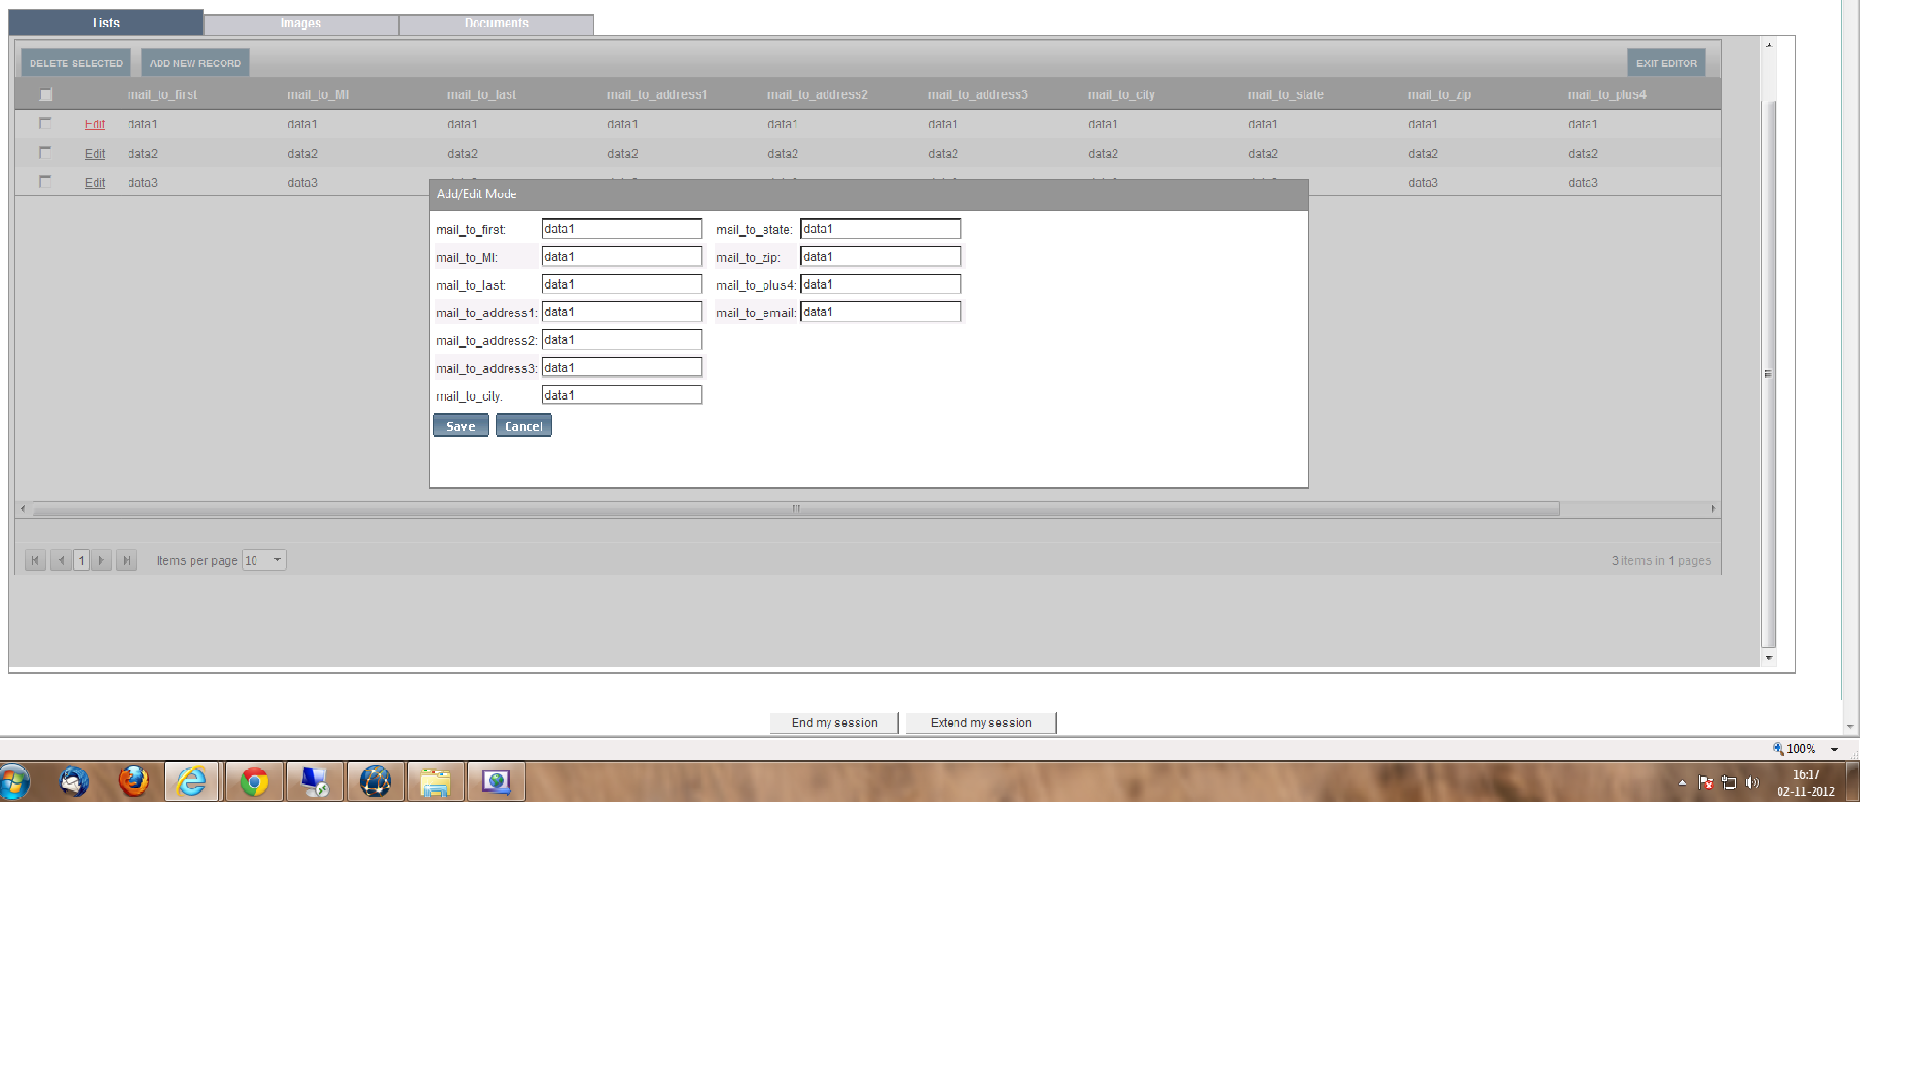This screenshot has width=1920, height=1080.
Task: Click Edit link for data2 row
Action: (95, 154)
